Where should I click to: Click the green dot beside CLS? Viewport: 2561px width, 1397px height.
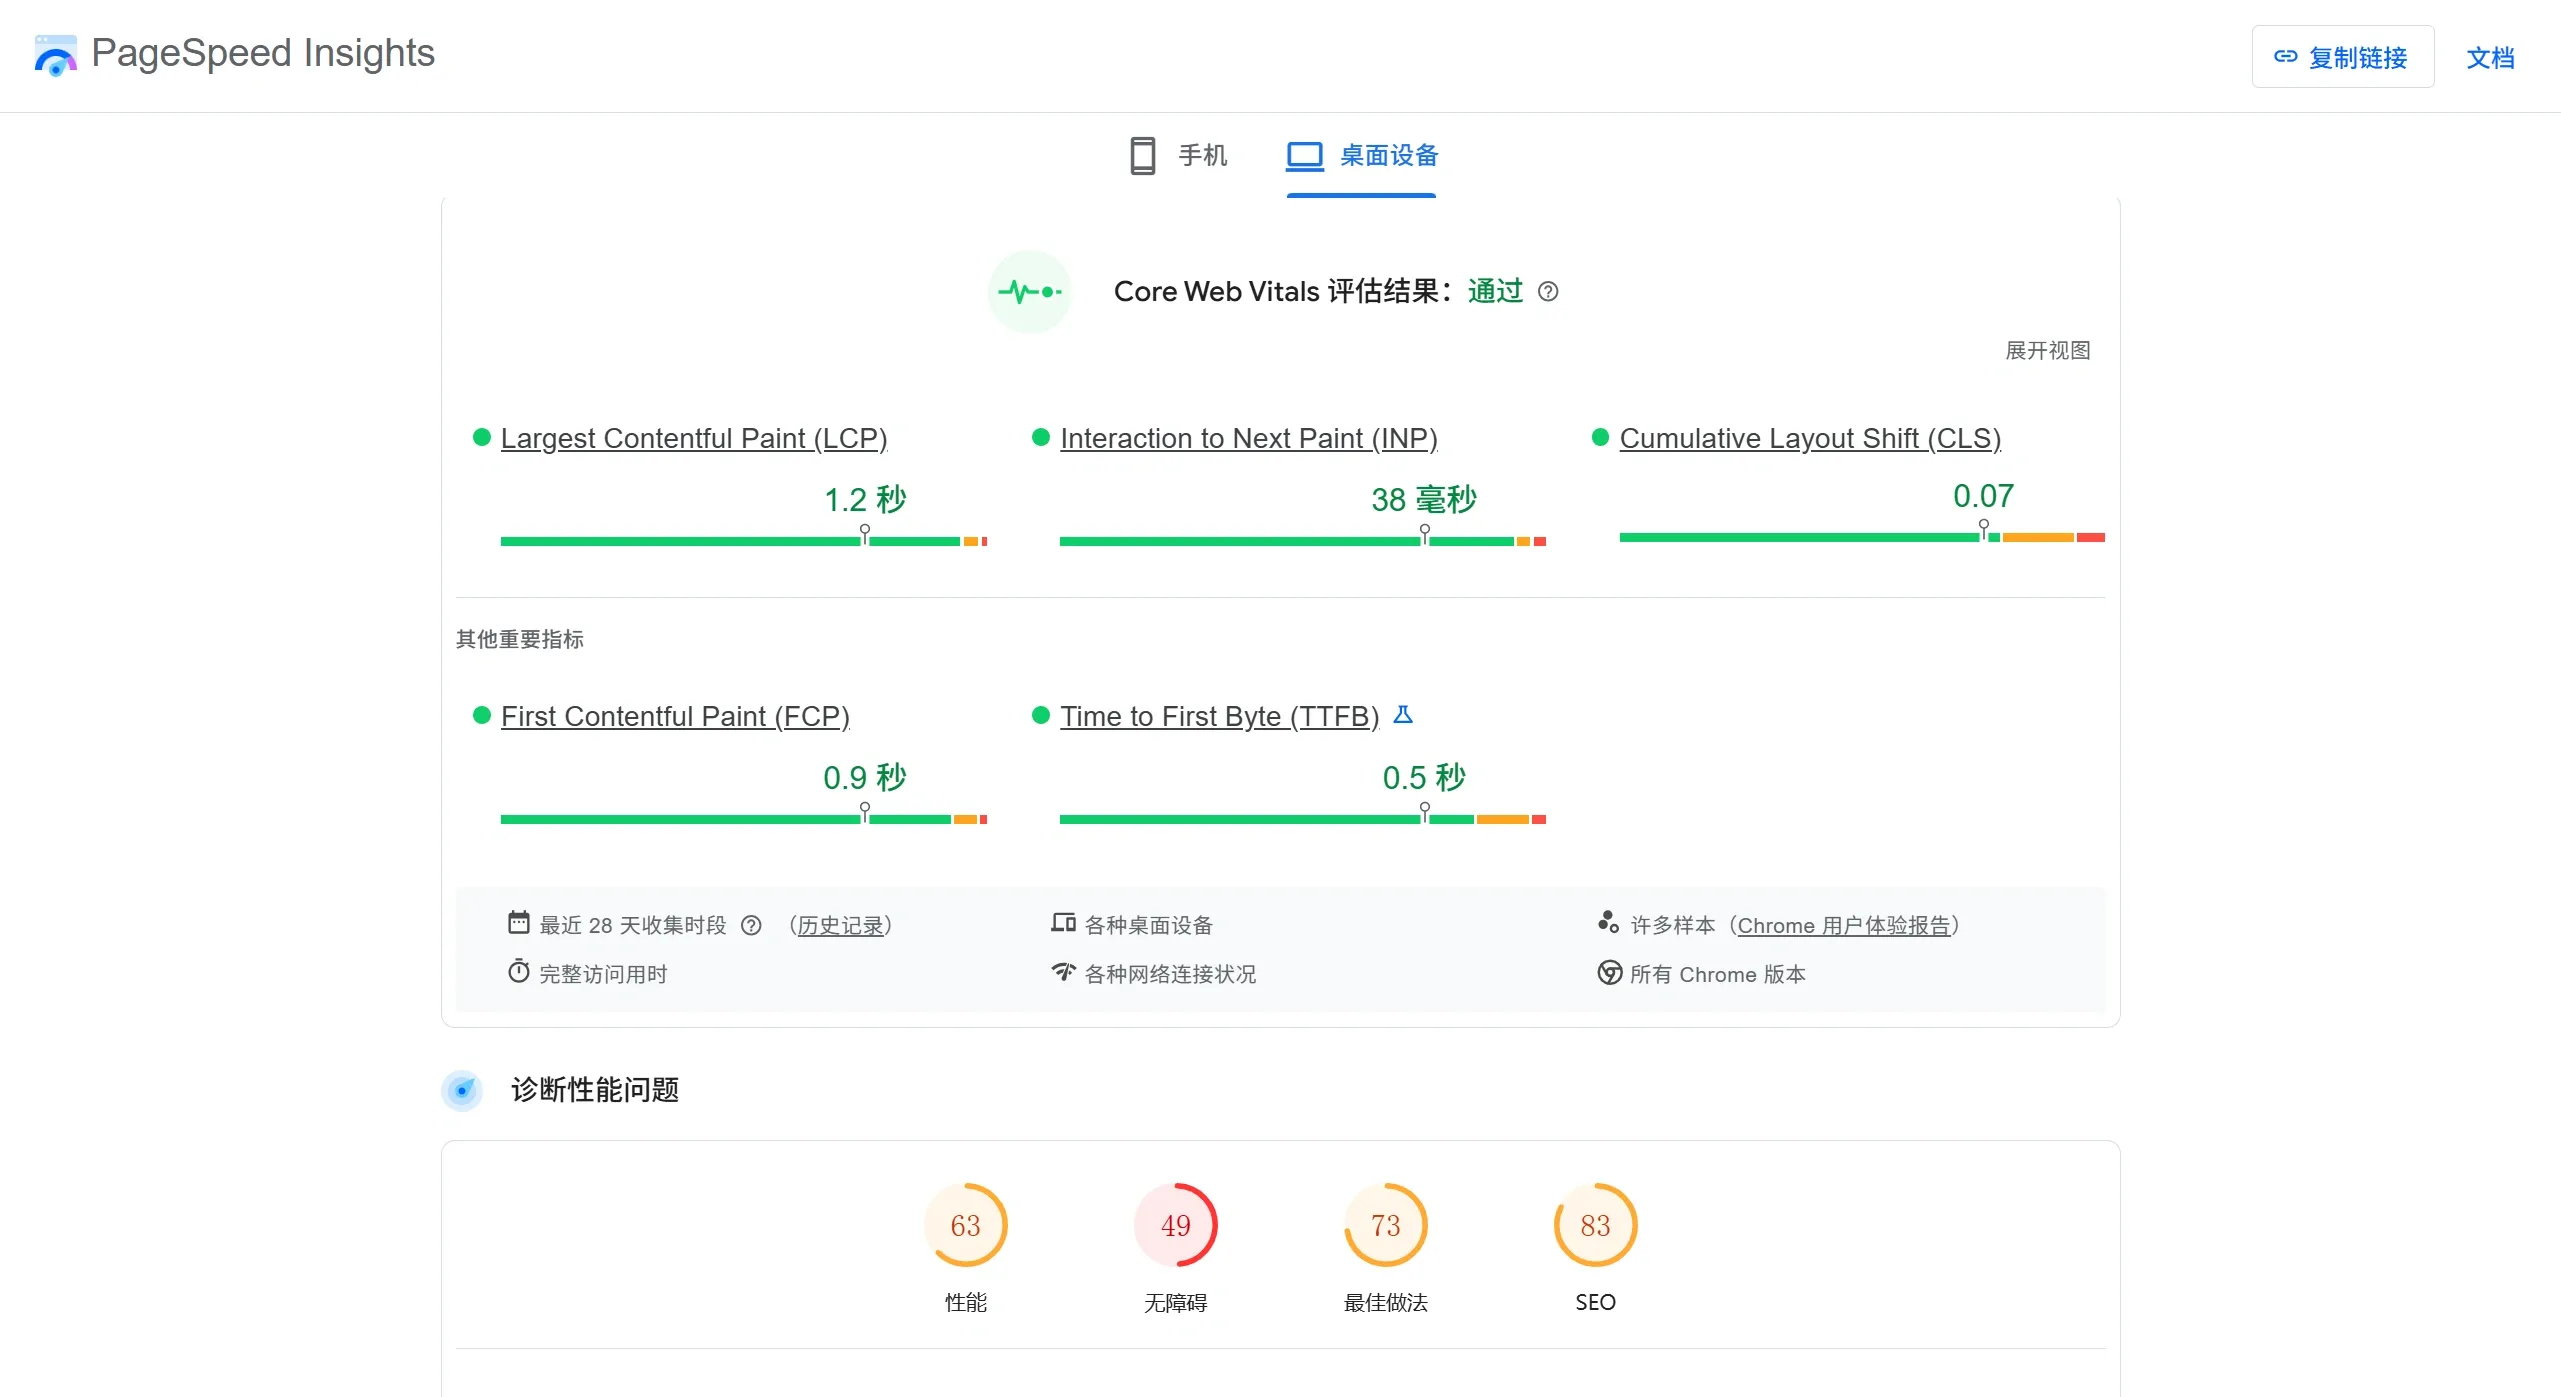tap(1600, 437)
